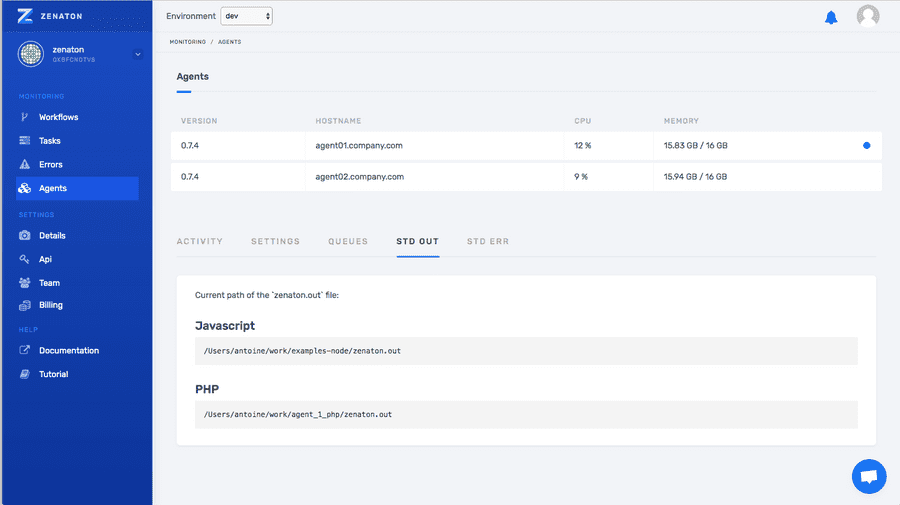
Task: Switch to the Queues tab
Action: point(348,241)
